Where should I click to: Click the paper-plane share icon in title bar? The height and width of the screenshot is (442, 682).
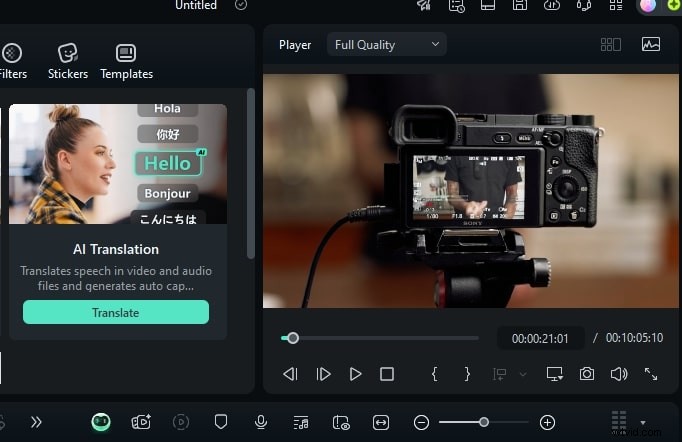(424, 5)
